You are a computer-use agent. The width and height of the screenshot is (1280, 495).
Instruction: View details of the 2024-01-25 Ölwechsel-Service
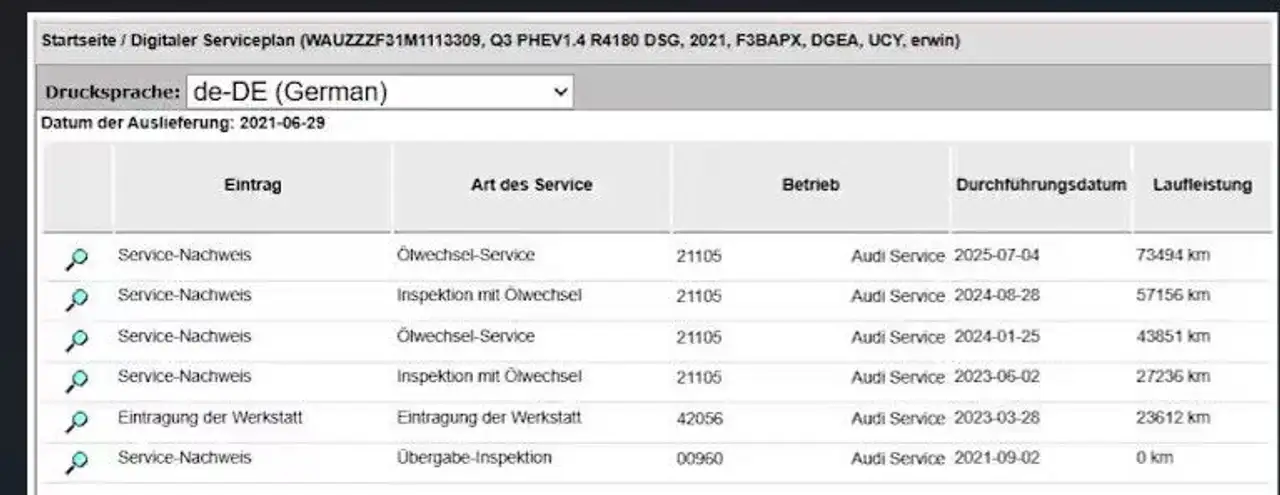pyautogui.click(x=76, y=340)
